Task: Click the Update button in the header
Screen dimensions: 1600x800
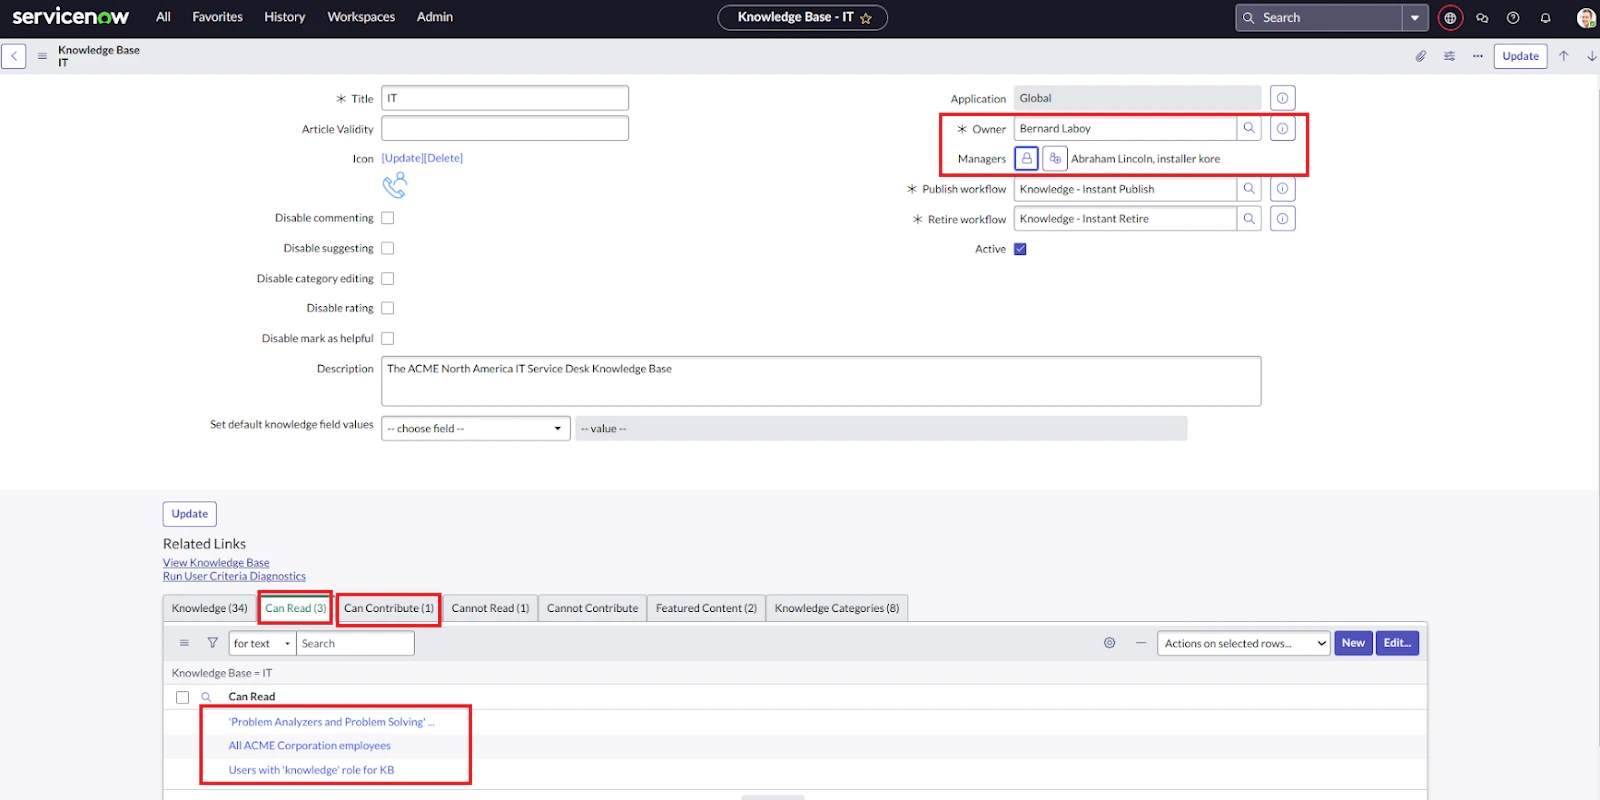Action: click(x=1520, y=56)
